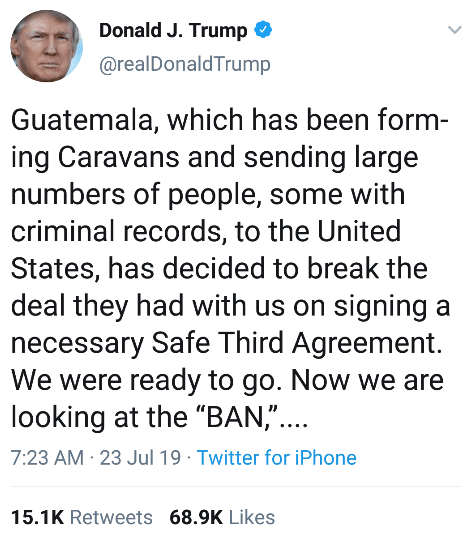Click the Likes label
Viewport: 468px width, 537px height.
coord(252,517)
